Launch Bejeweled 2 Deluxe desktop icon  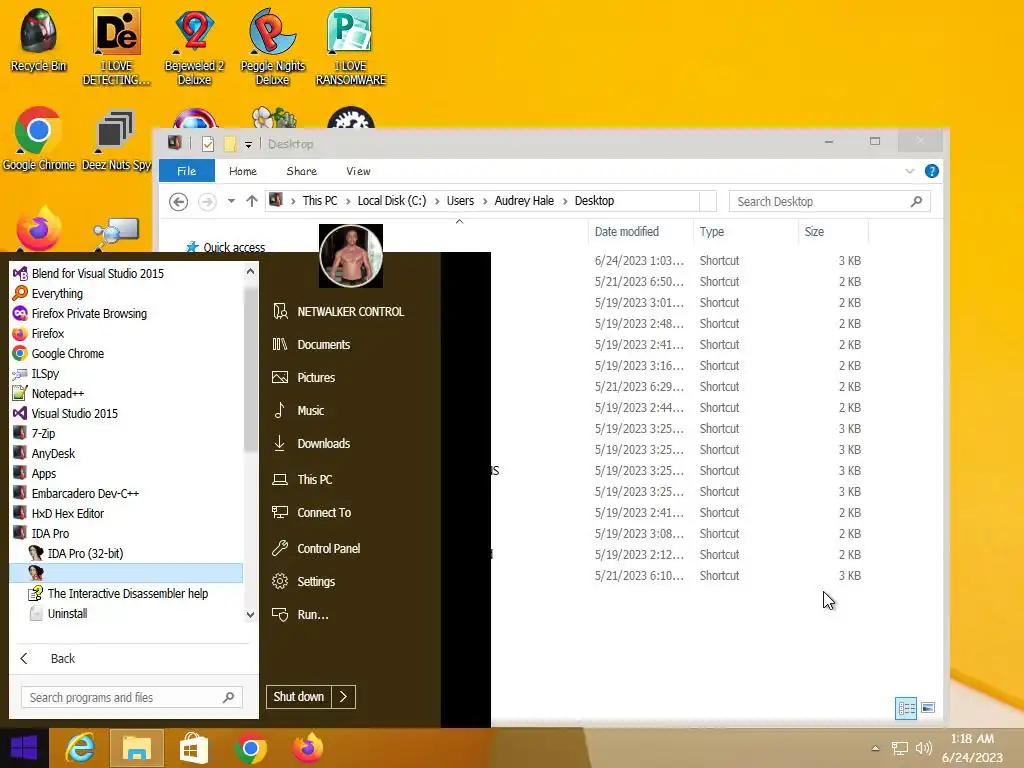click(194, 47)
